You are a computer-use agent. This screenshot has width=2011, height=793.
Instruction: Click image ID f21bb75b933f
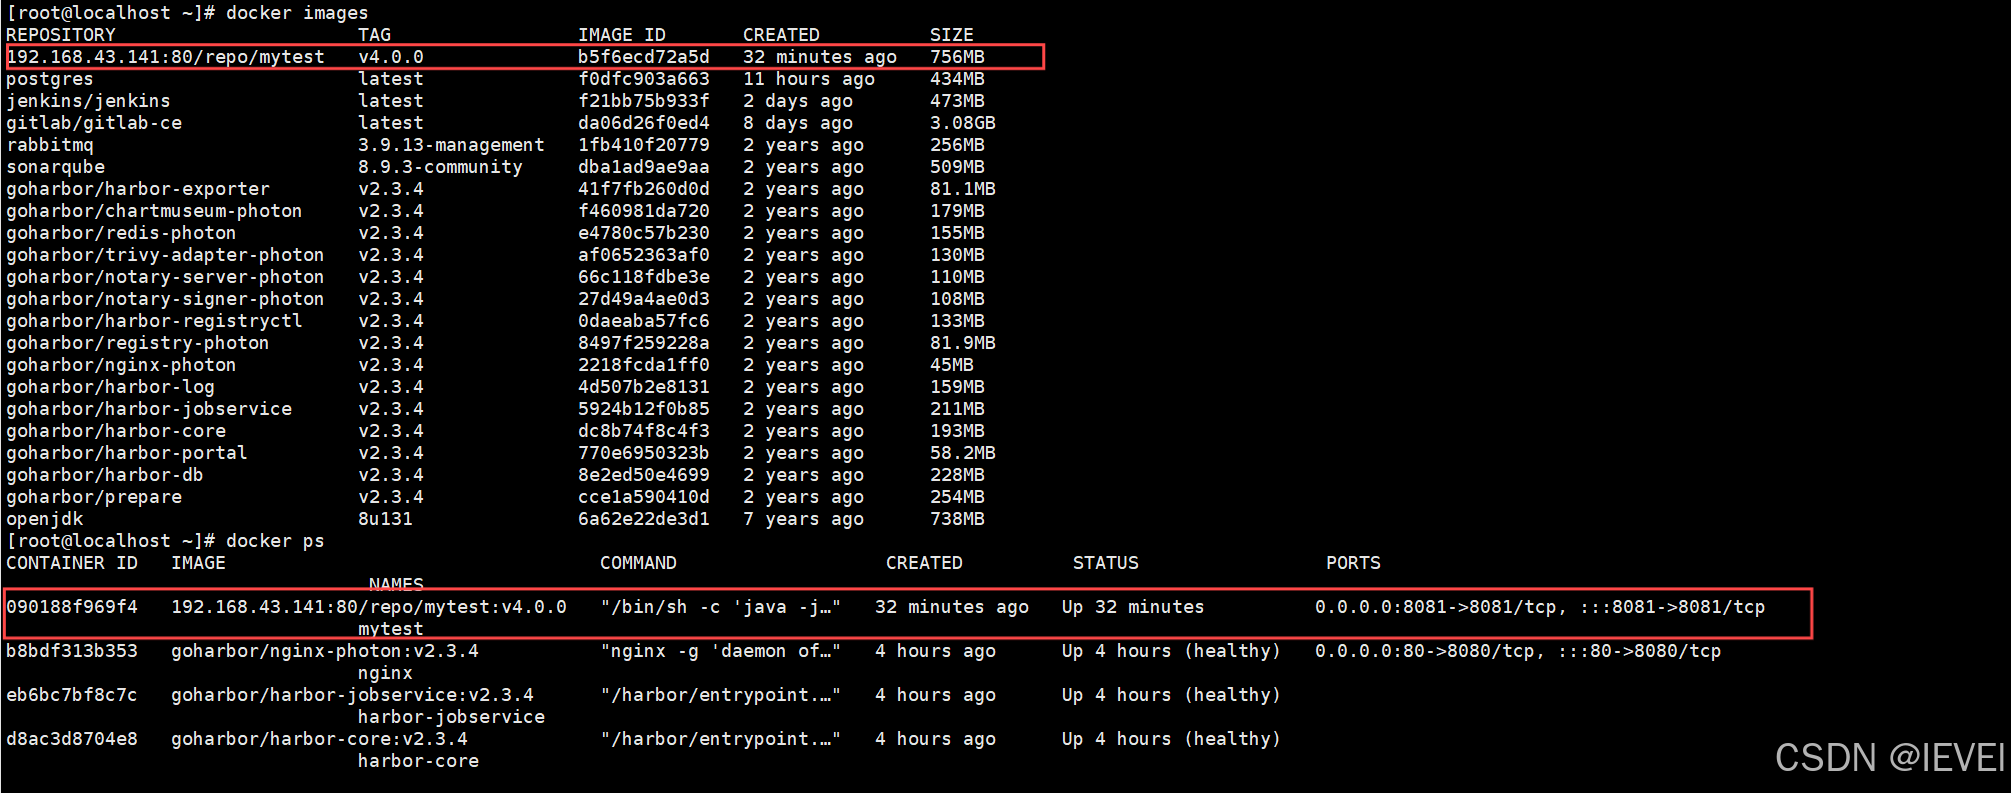pos(644,101)
